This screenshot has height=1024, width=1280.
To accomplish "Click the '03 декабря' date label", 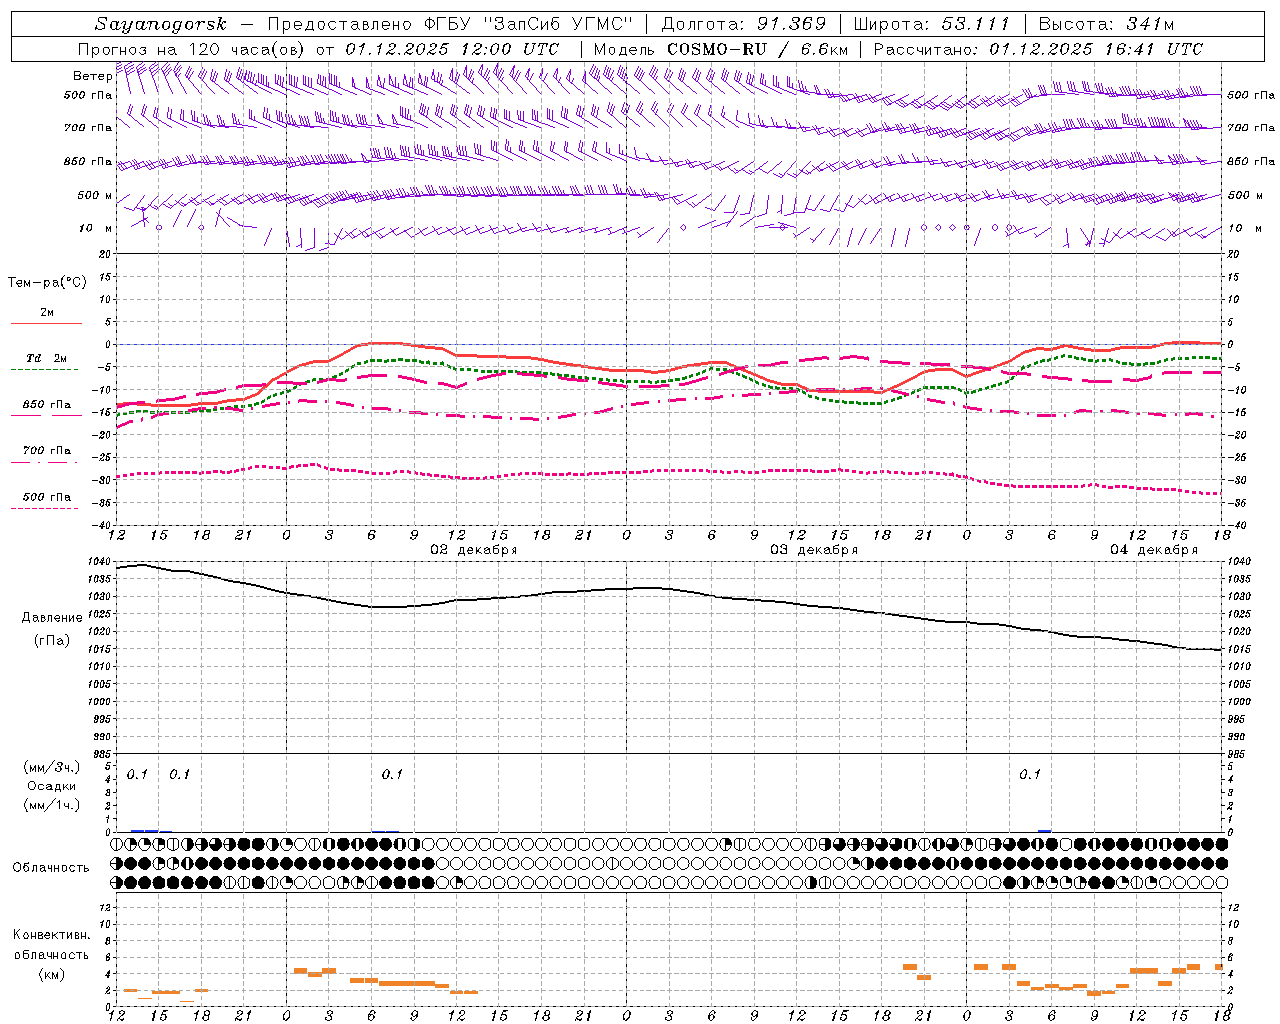I will pyautogui.click(x=814, y=550).
